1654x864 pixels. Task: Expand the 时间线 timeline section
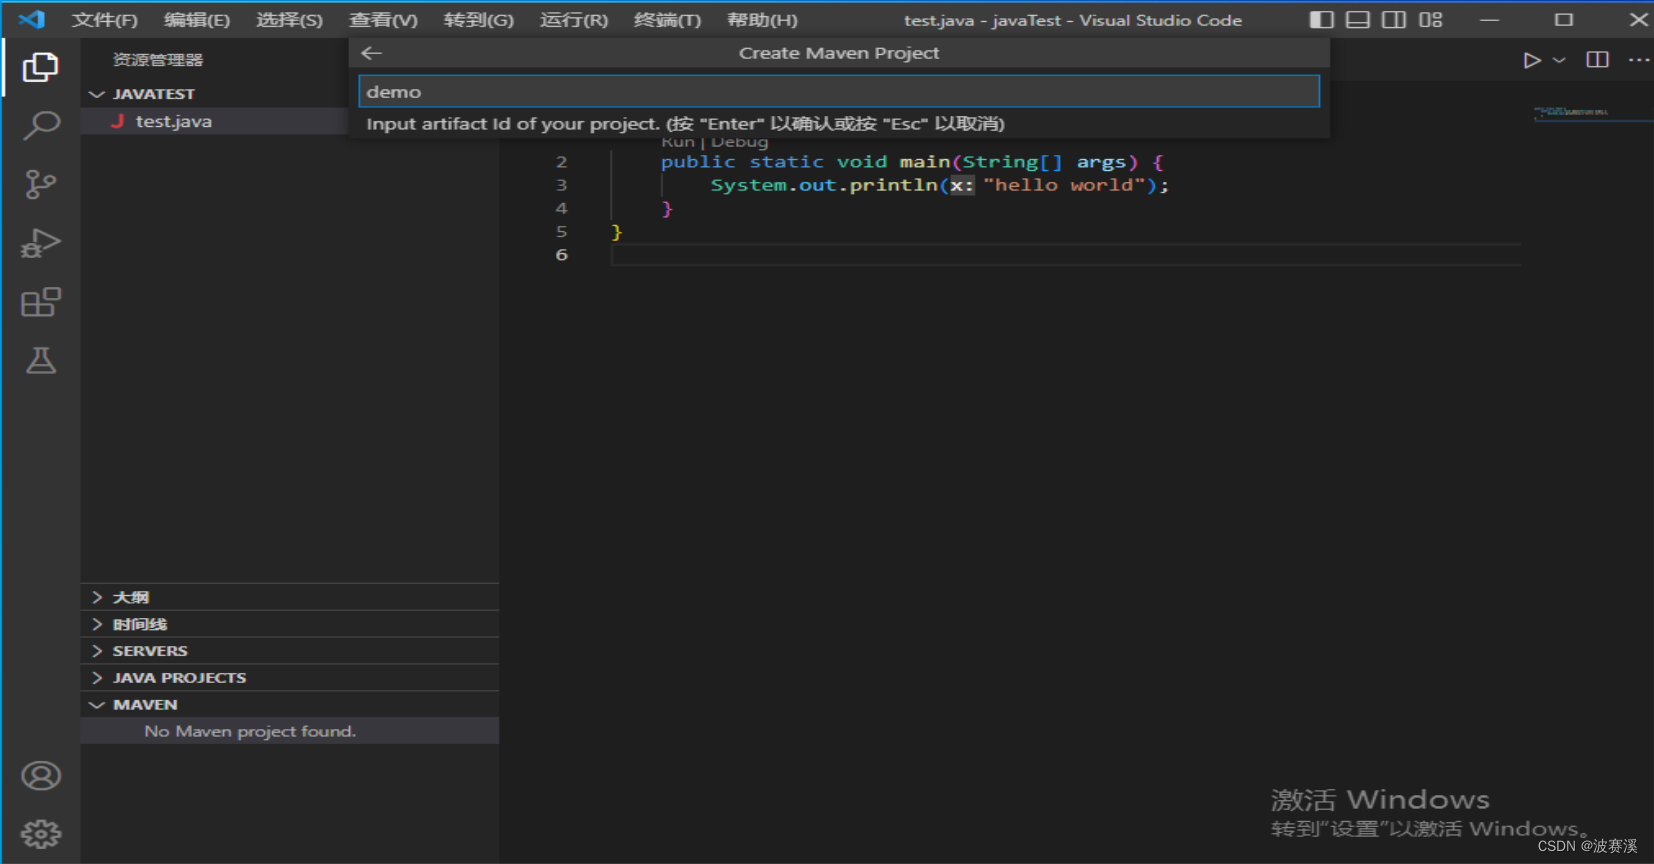click(x=290, y=624)
